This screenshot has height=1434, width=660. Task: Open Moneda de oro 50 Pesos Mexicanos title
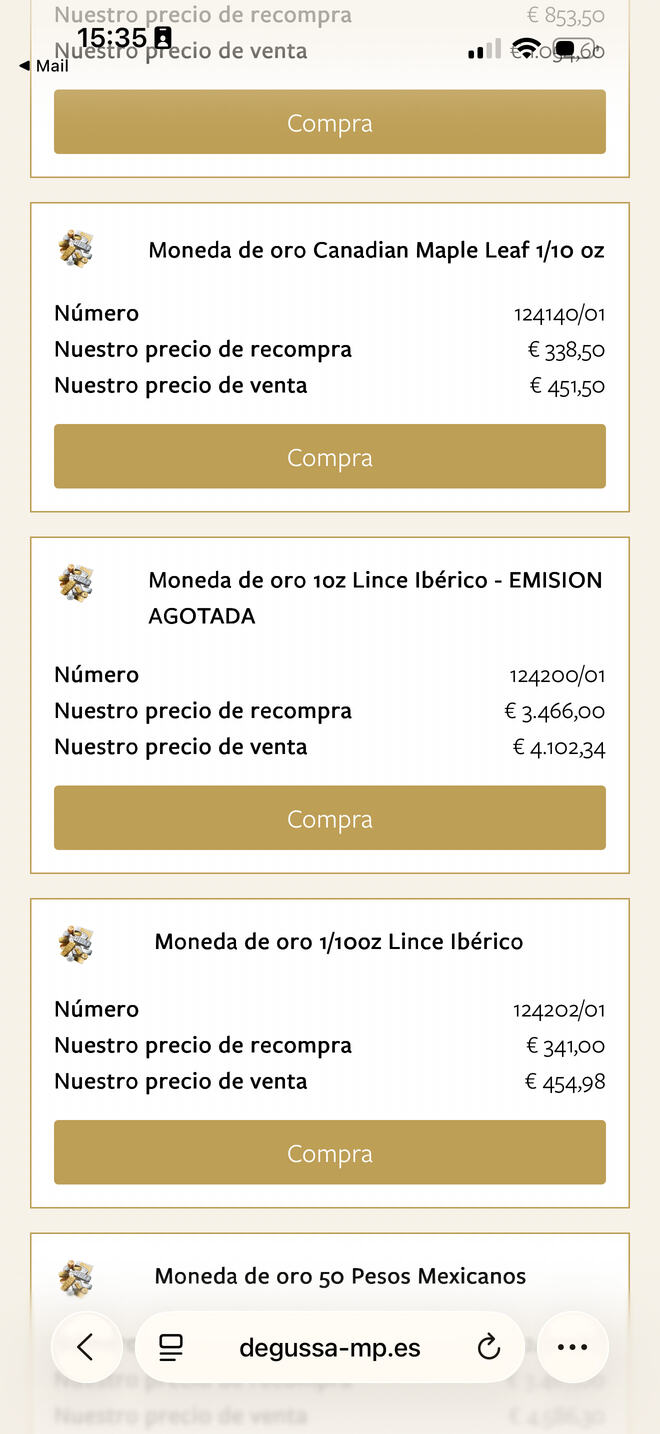[340, 1277]
